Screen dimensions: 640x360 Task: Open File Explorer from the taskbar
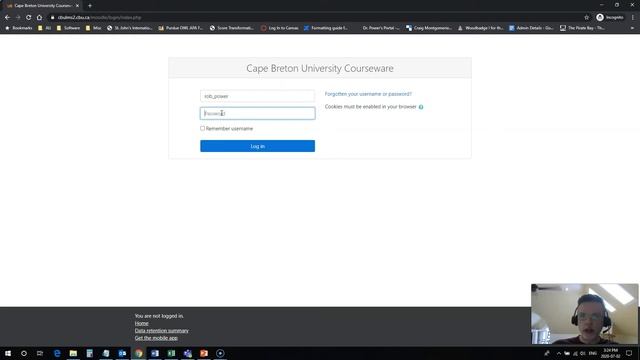click(73, 353)
